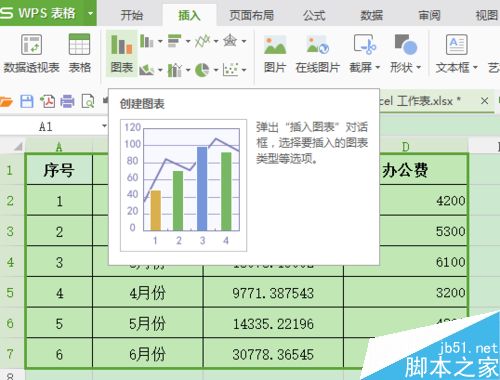Click the 6月份 cell
This screenshot has width=500, height=380.
tap(148, 354)
